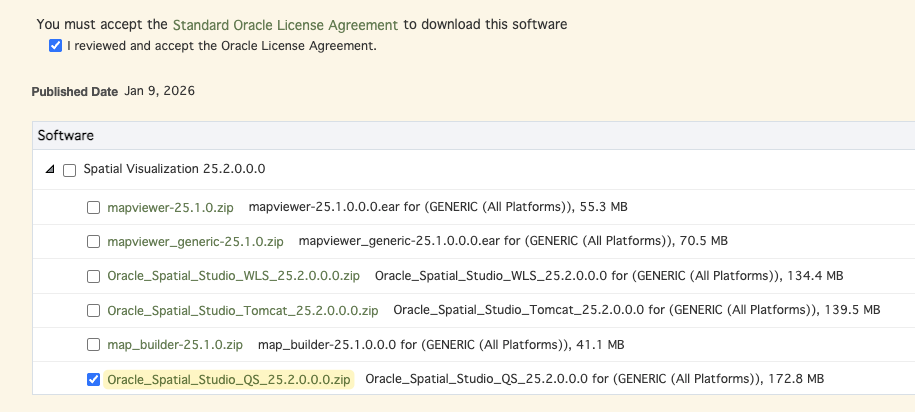Download map_builder-25.1.0.zip via its link
The width and height of the screenshot is (915, 412).
pos(175,345)
